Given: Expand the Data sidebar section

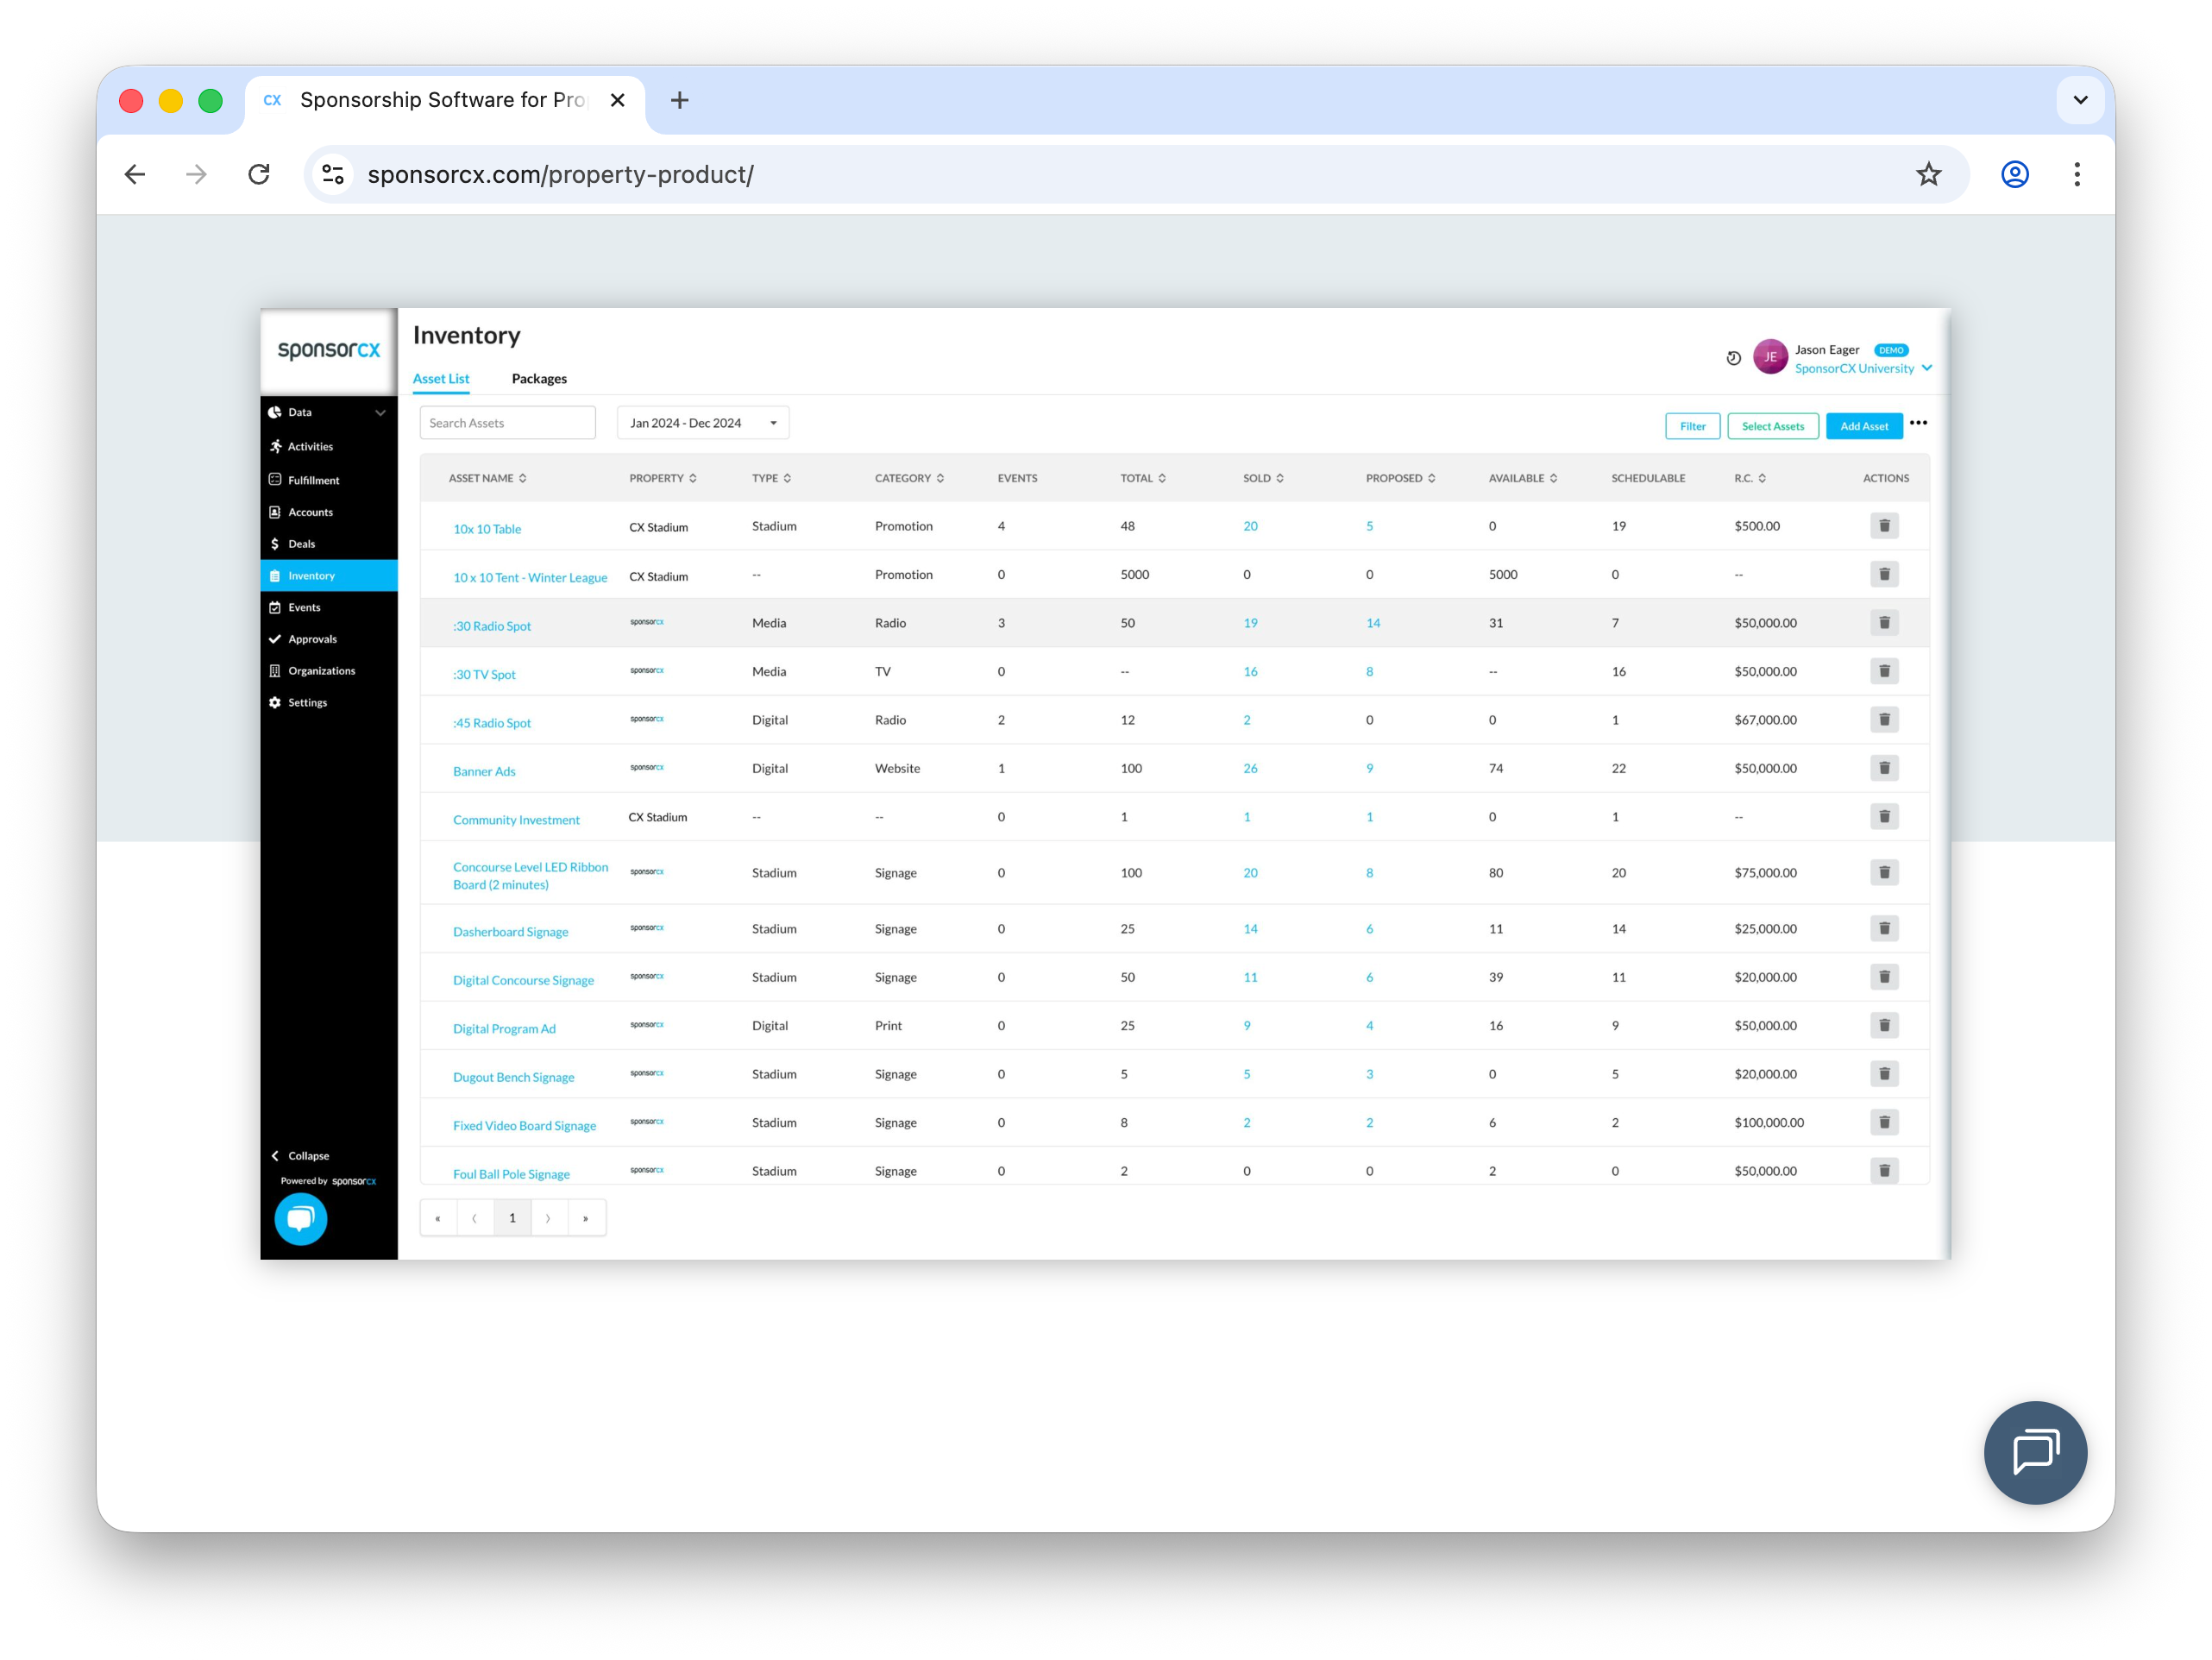Looking at the screenshot, I should point(380,412).
